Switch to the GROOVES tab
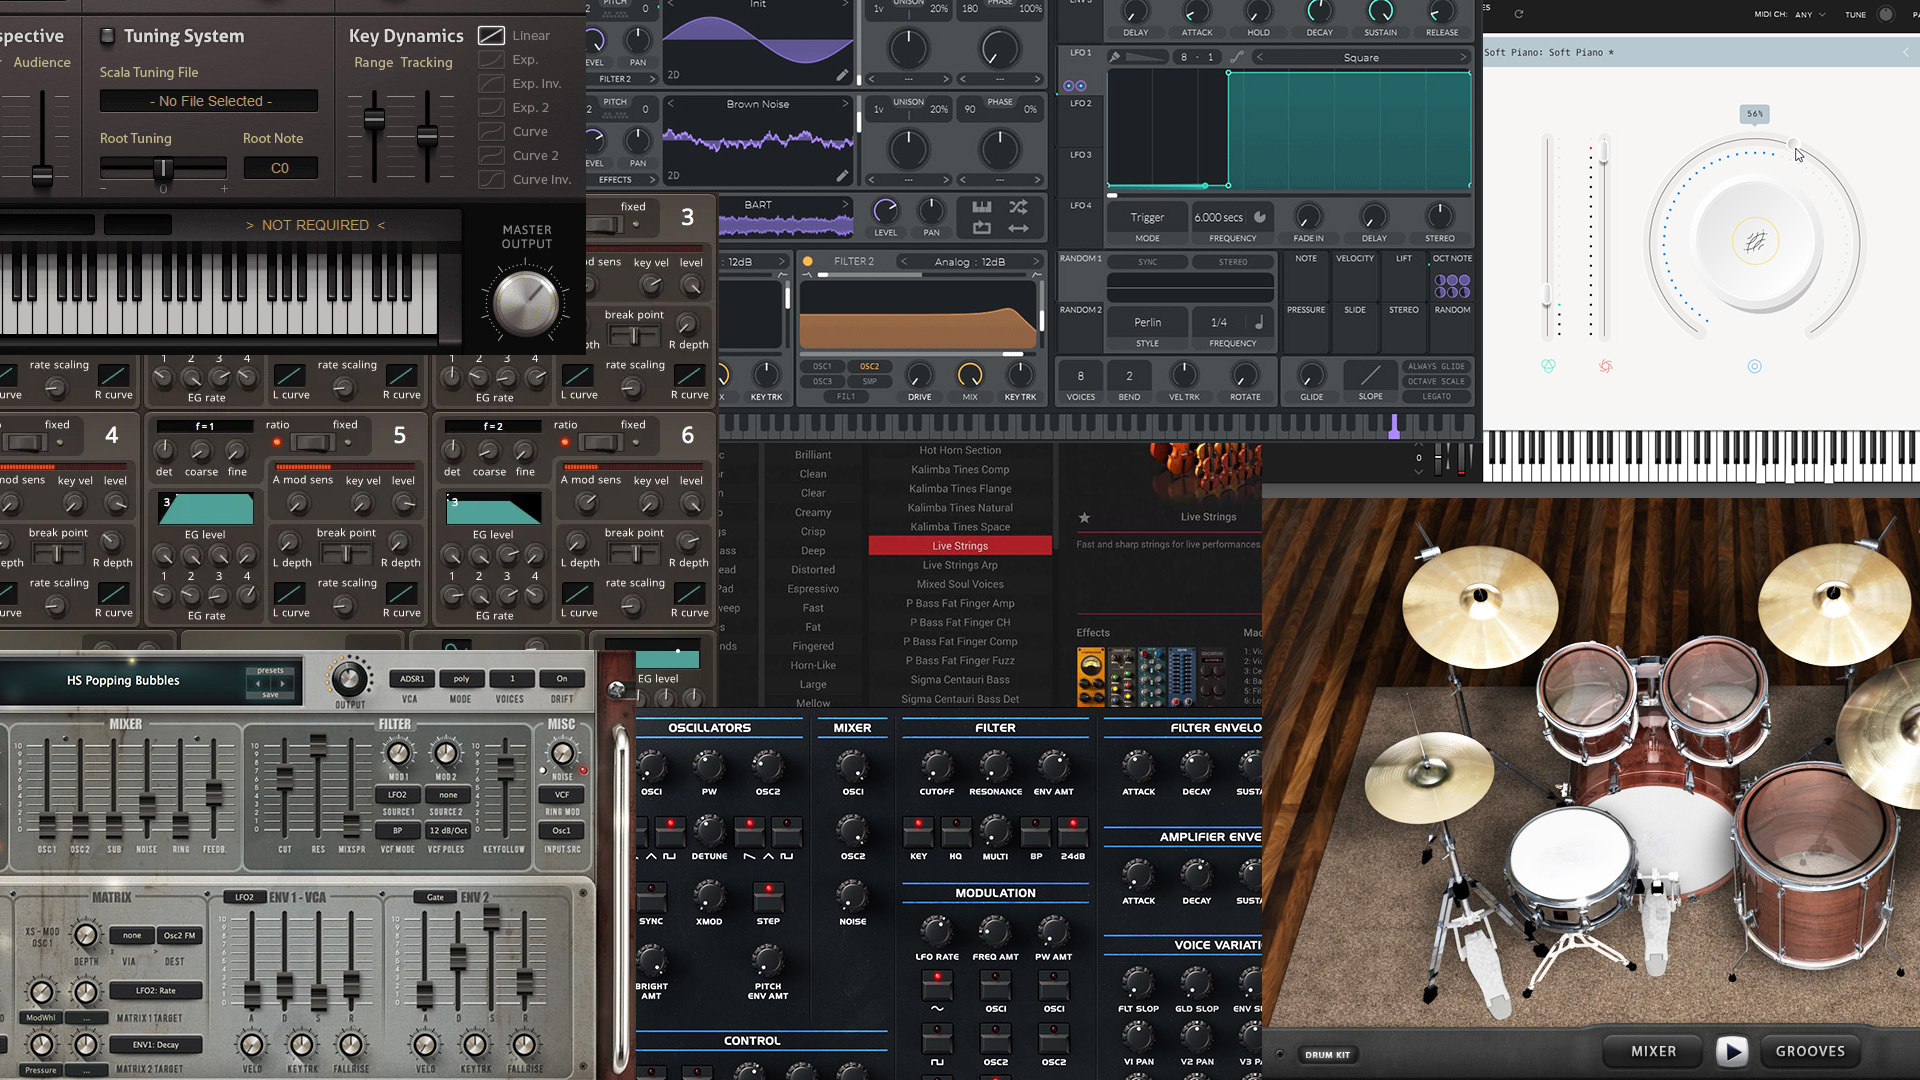 click(1810, 1051)
